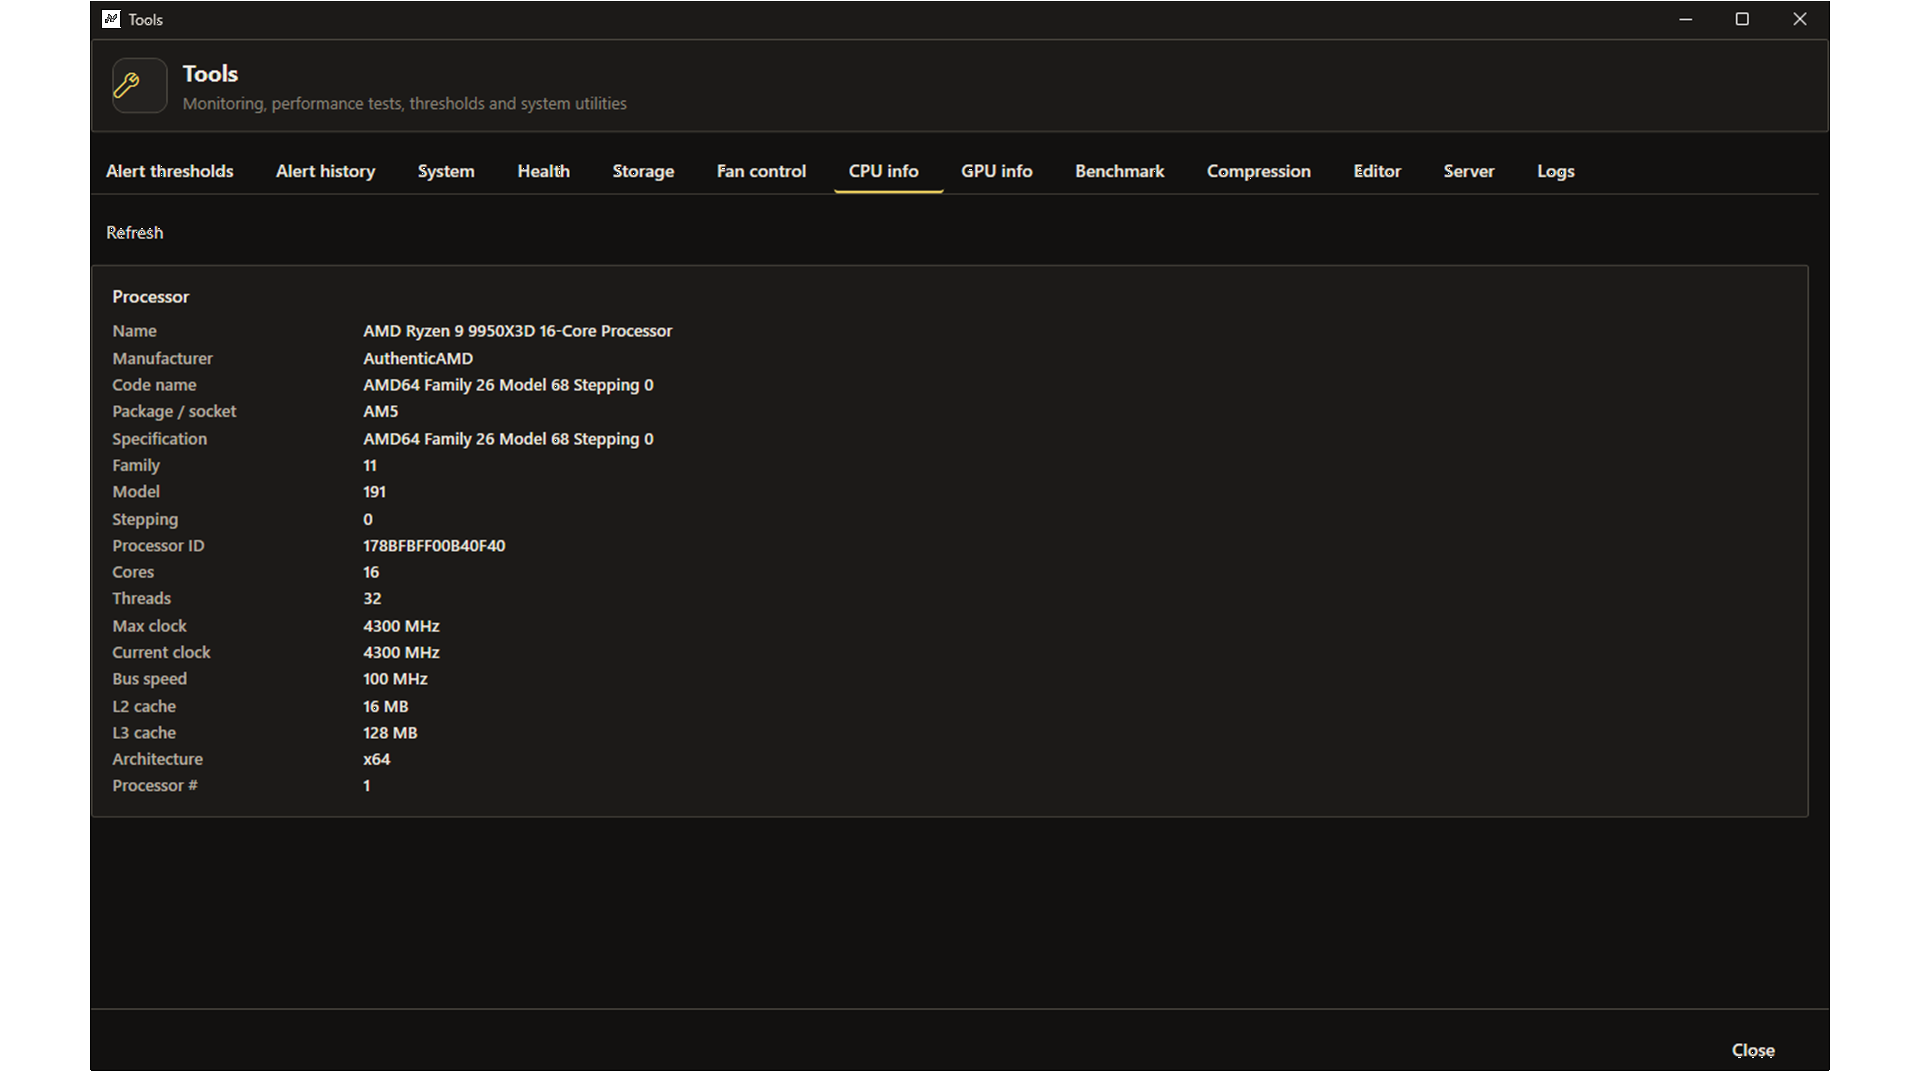Viewport: 1920px width, 1080px height.
Task: Click the Cores row label
Action: click(133, 572)
